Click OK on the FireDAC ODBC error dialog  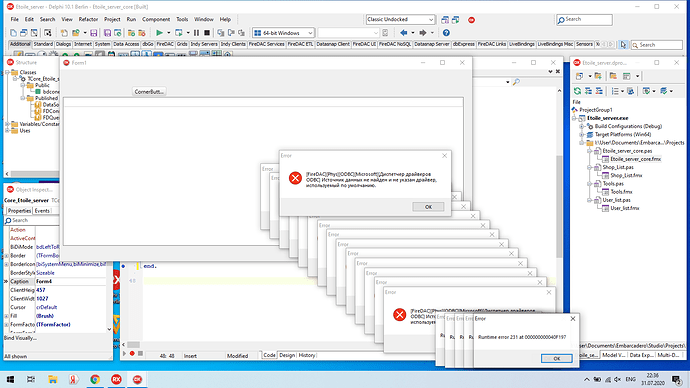[x=428, y=207]
